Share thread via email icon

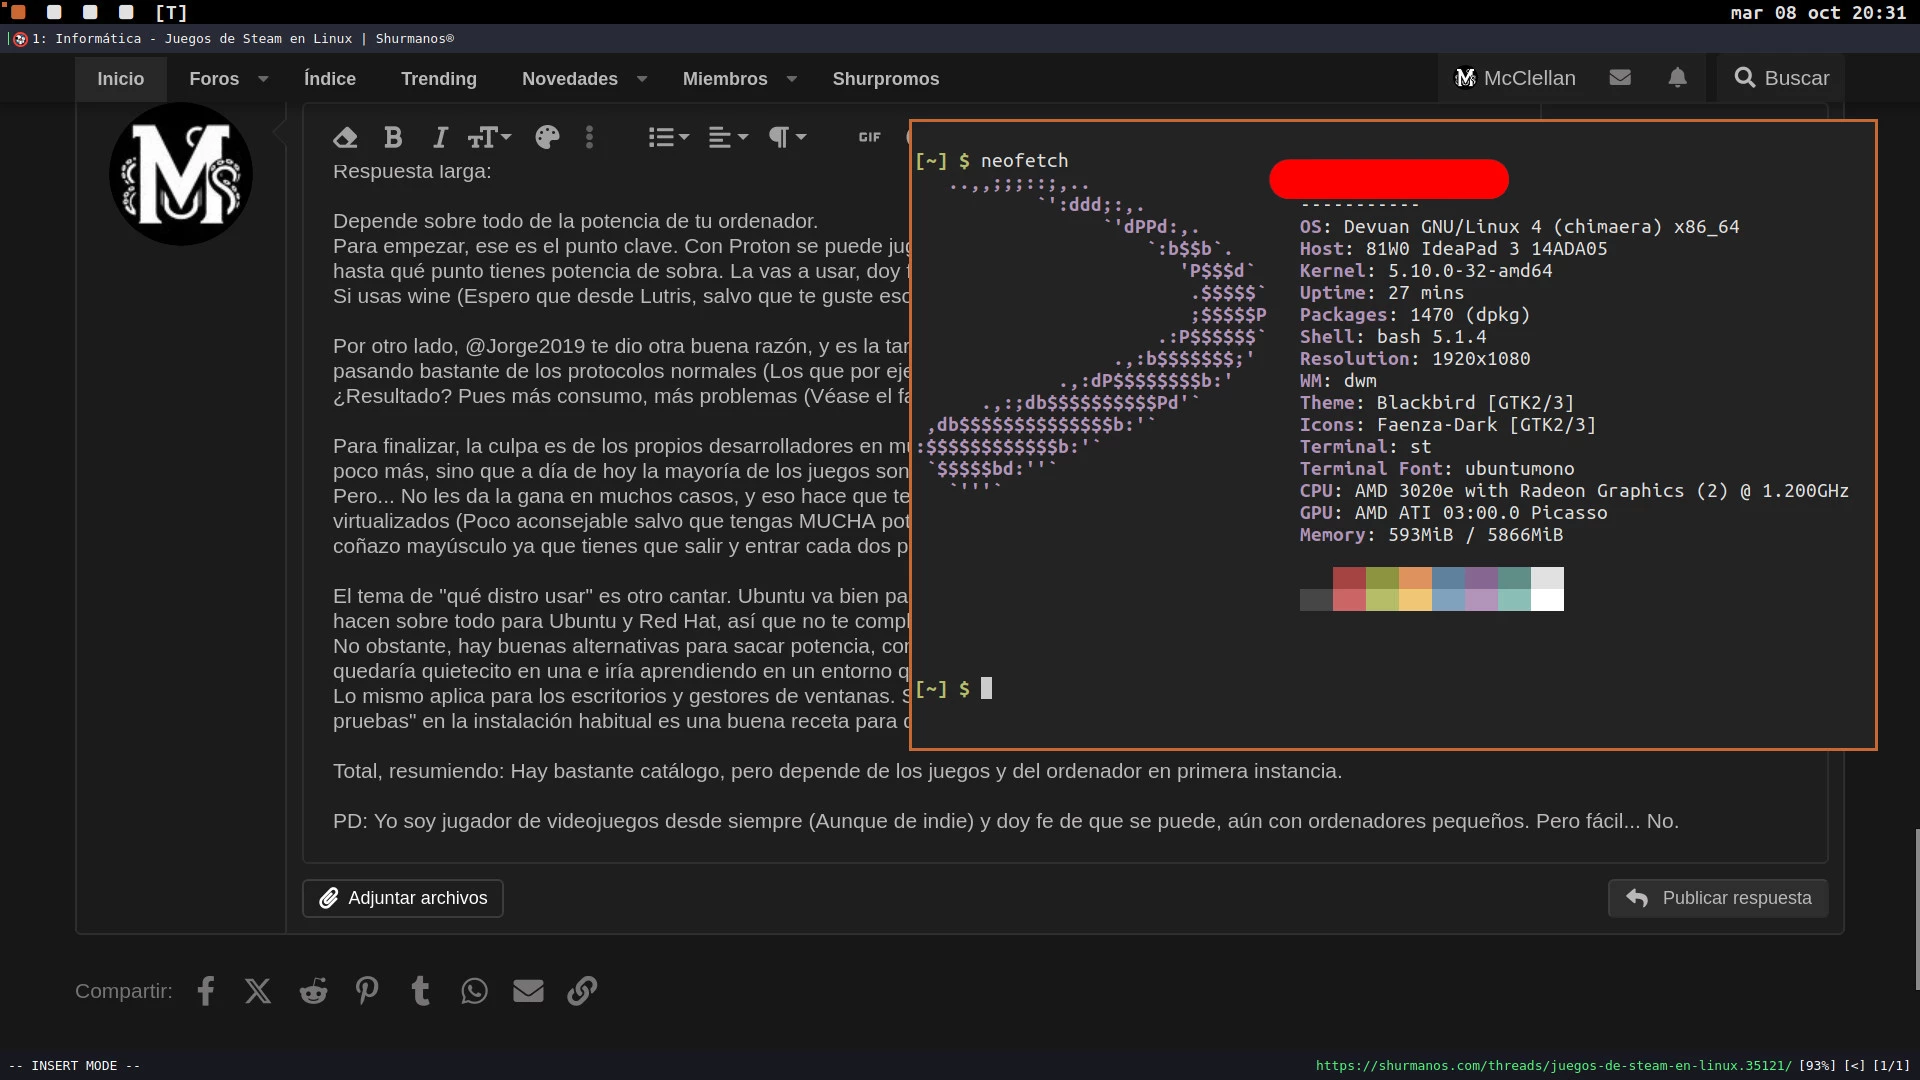[528, 991]
